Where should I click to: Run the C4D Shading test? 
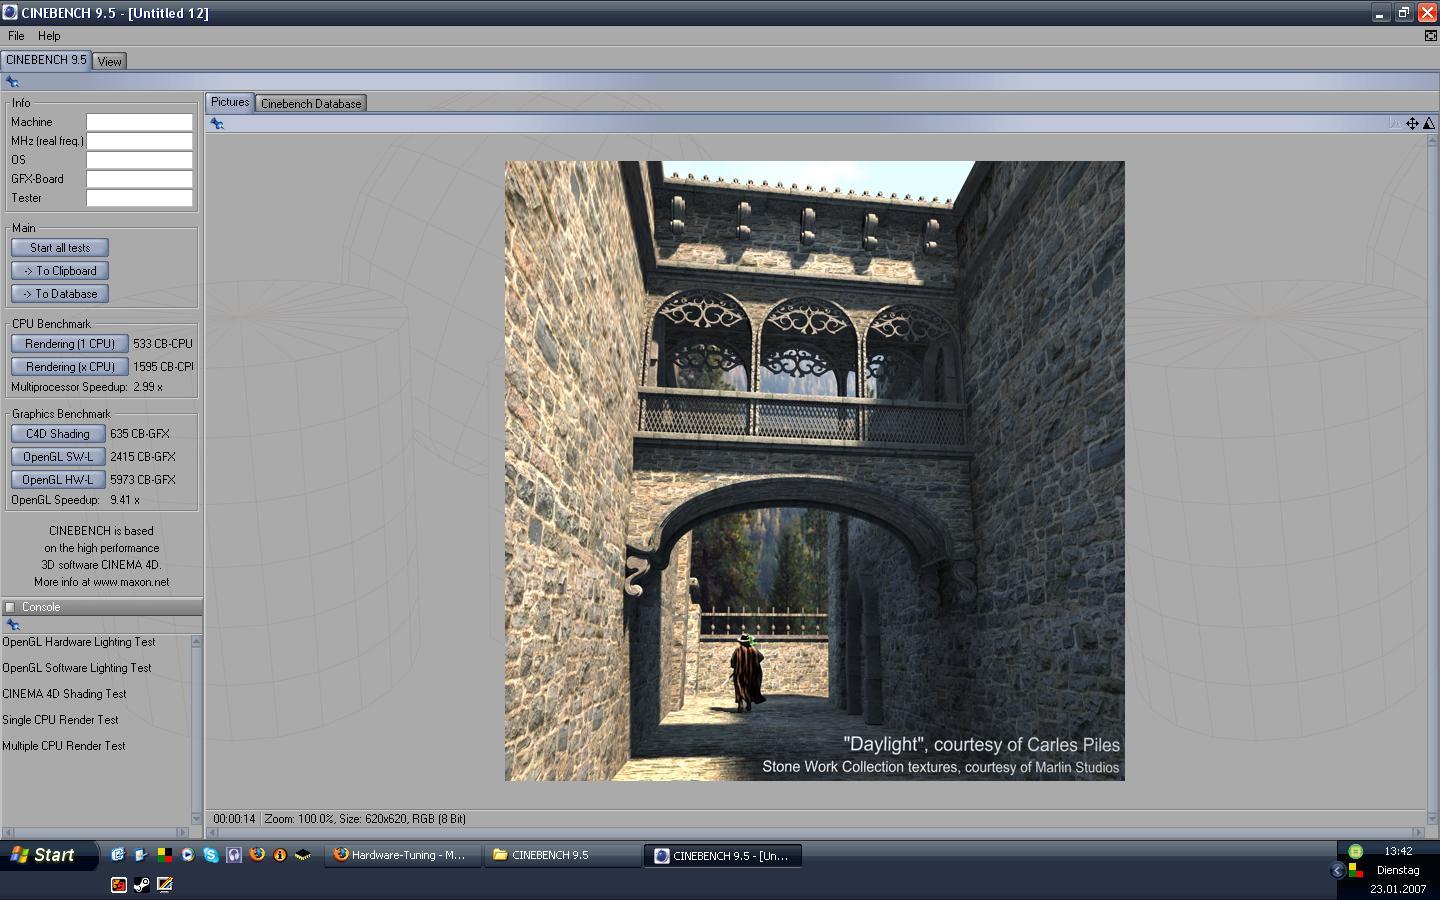point(58,434)
